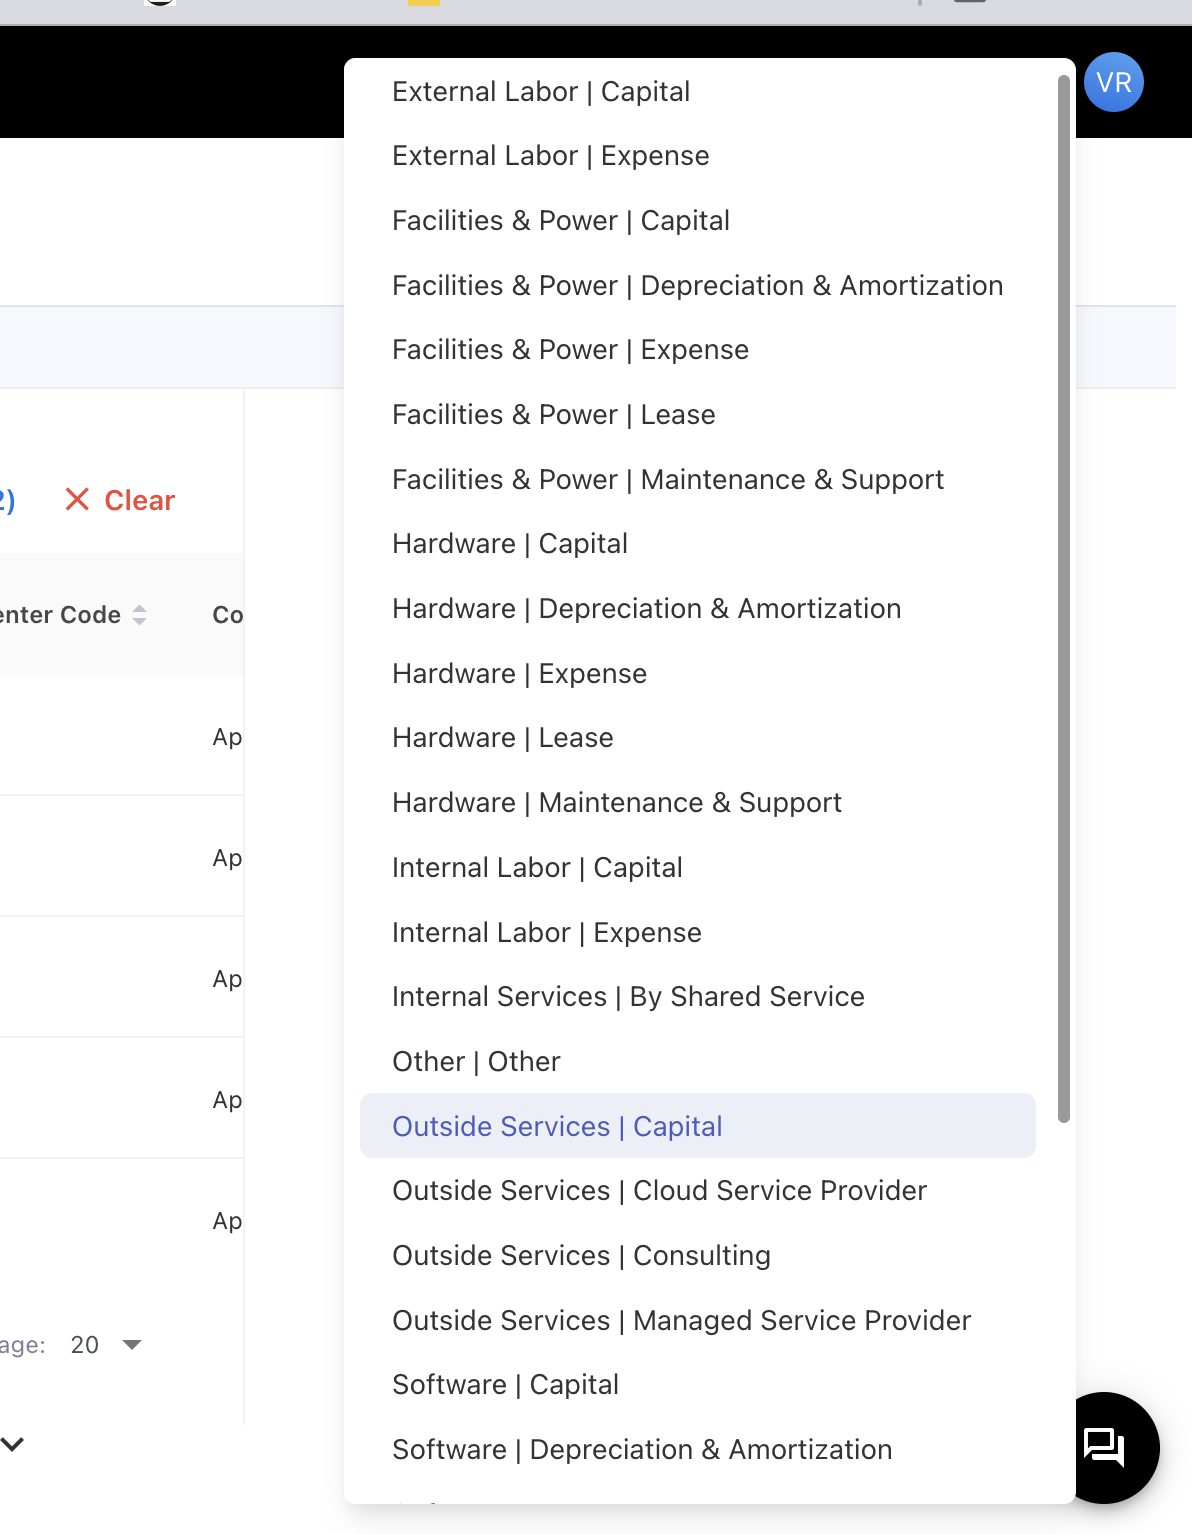Click the red X clear icon
This screenshot has height=1534, width=1192.
[77, 500]
